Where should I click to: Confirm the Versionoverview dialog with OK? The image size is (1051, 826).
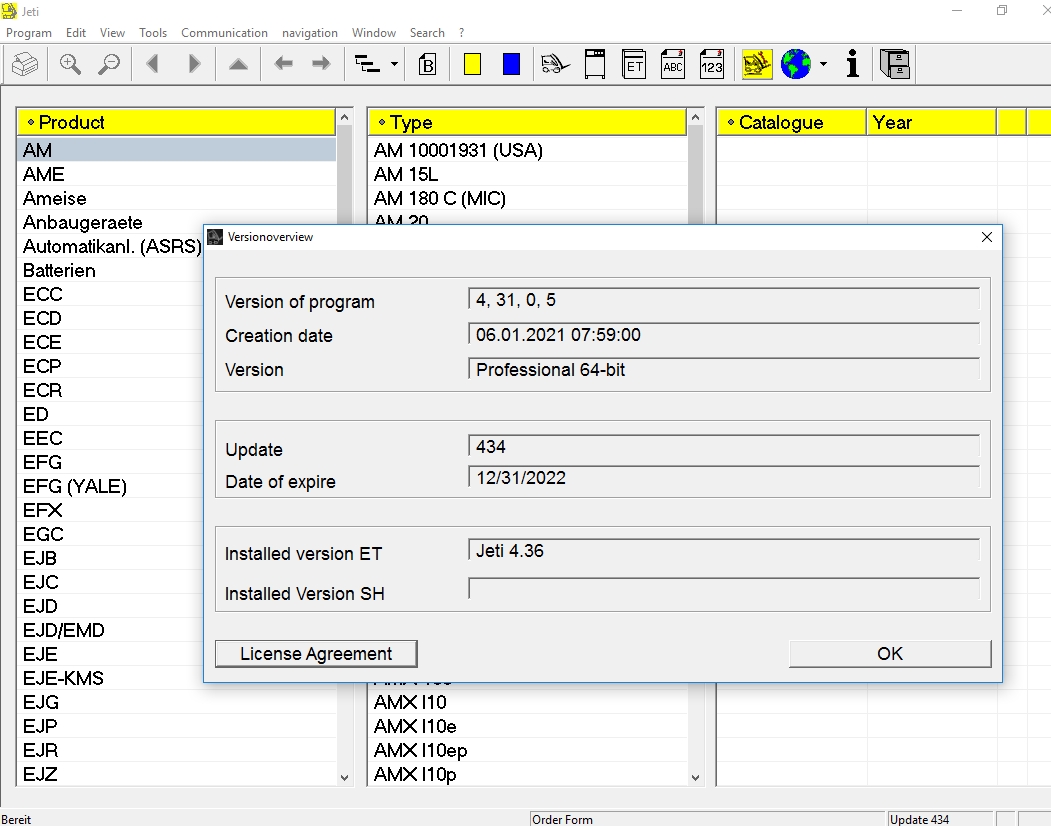[x=889, y=653]
